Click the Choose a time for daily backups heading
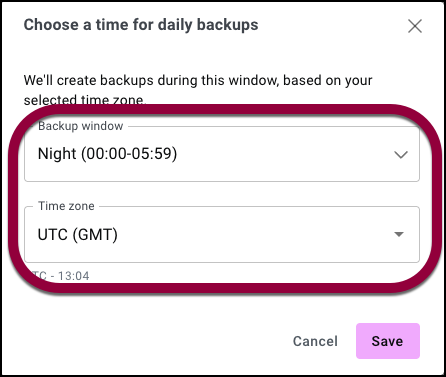446x377 pixels. [141, 25]
